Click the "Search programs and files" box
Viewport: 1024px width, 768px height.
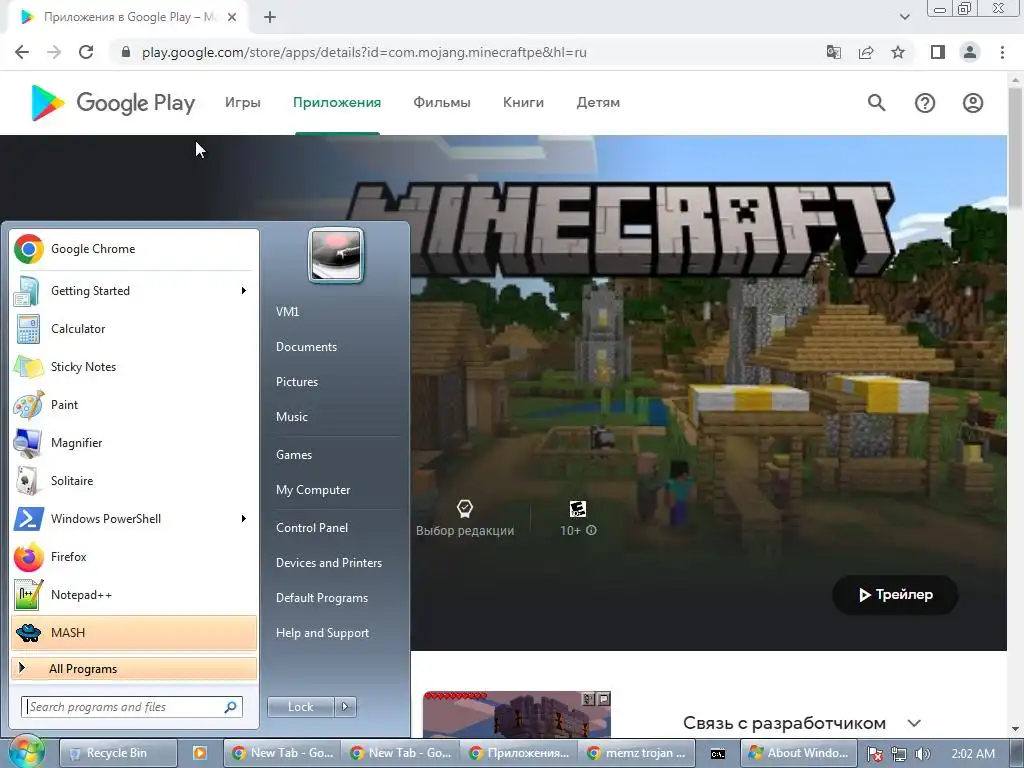(132, 707)
